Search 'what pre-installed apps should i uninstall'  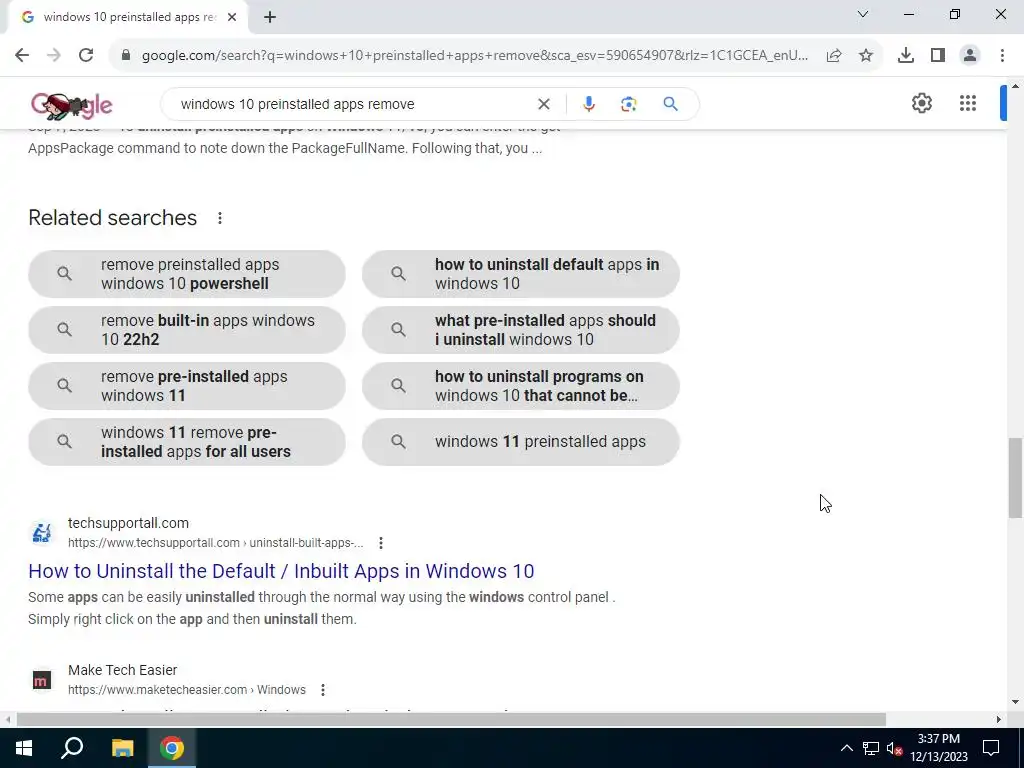[x=520, y=330]
